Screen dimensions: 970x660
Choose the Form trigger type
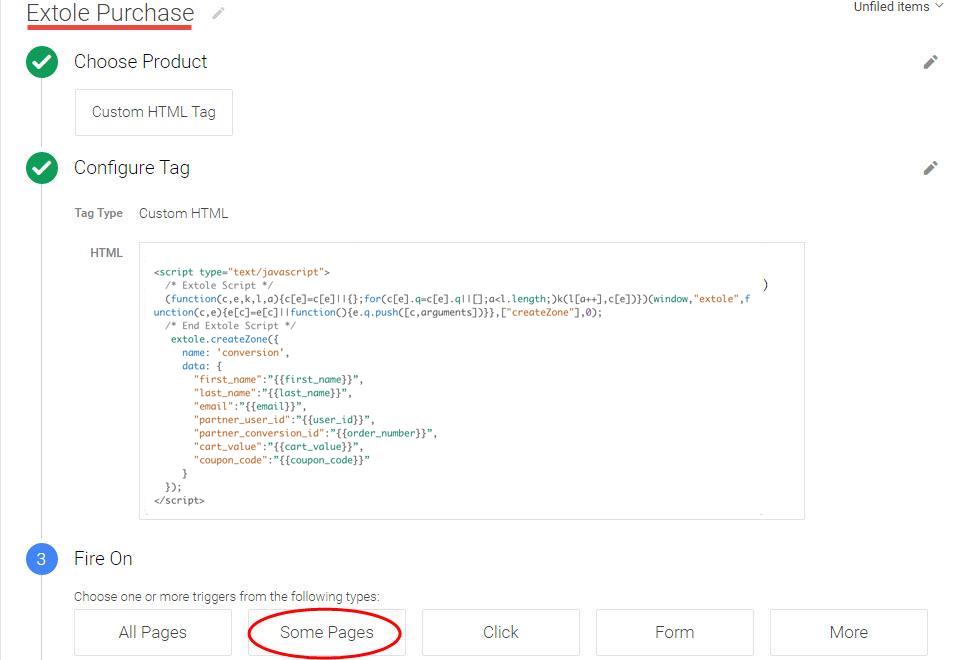(675, 632)
